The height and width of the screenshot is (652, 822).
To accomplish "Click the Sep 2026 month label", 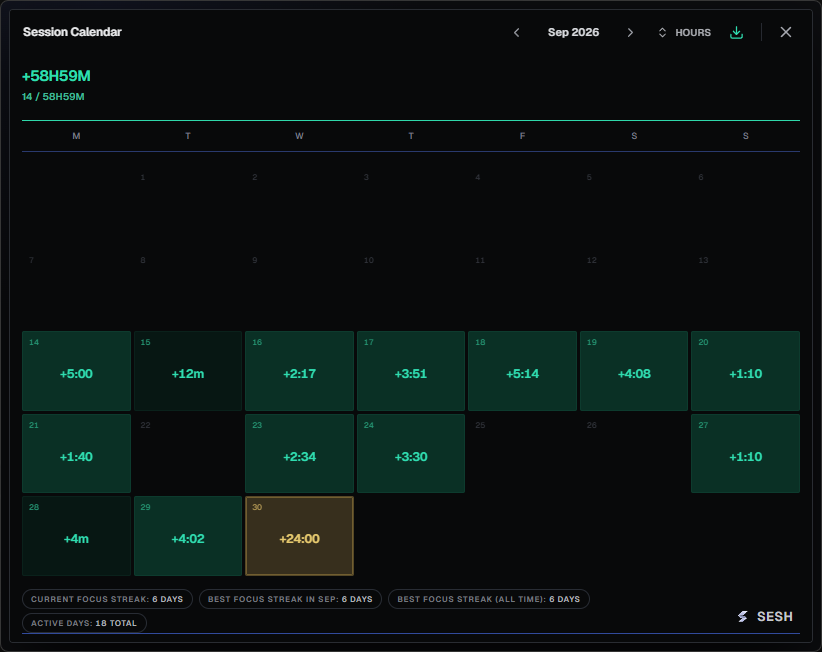I will click(x=573, y=32).
